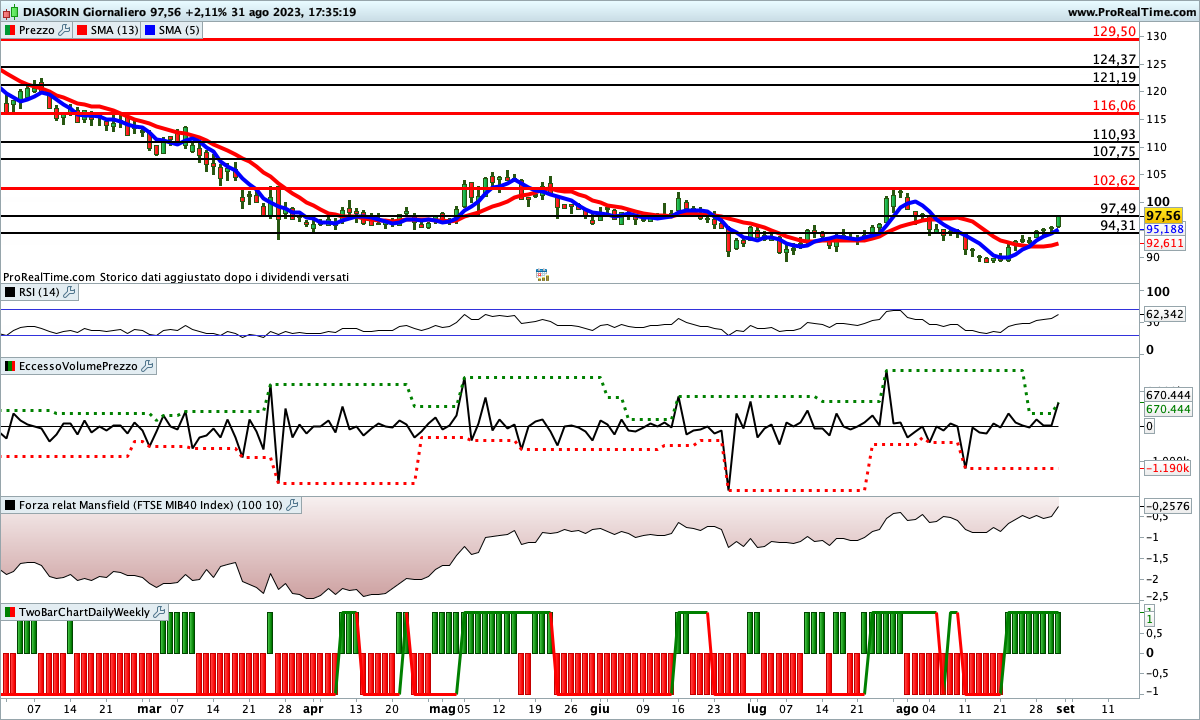This screenshot has height=720, width=1200.
Task: Click the -0,2576 Mansfield value tag
Action: 1167,506
